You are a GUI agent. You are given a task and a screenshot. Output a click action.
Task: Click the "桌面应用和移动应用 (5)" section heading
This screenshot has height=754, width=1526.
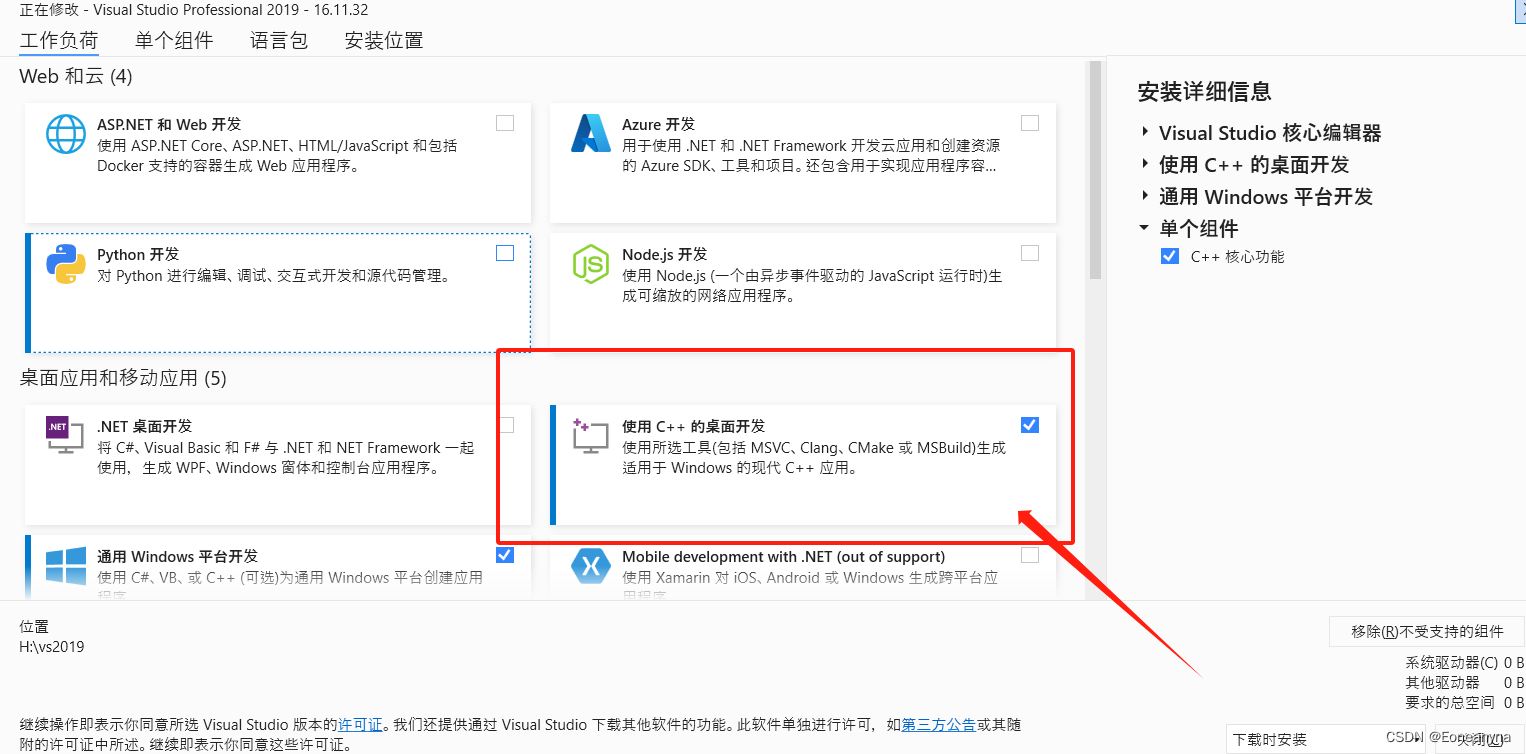[123, 378]
